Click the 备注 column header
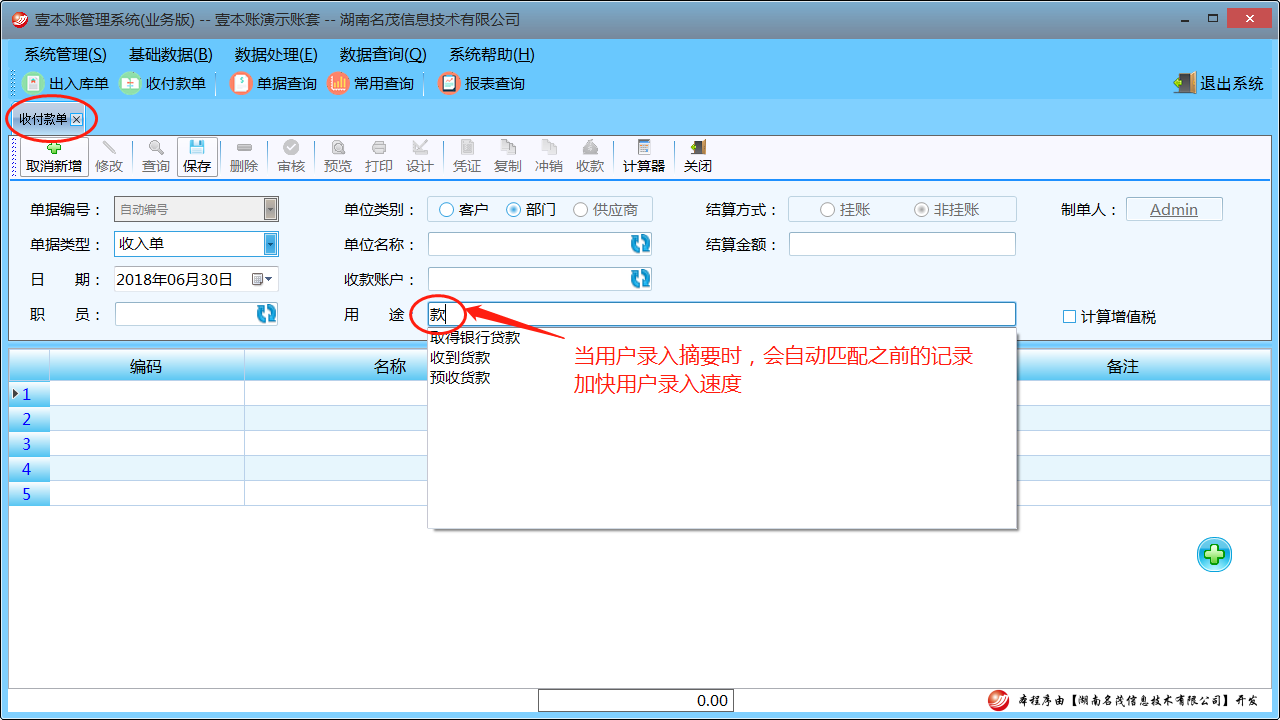The image size is (1280, 720). [x=1123, y=367]
